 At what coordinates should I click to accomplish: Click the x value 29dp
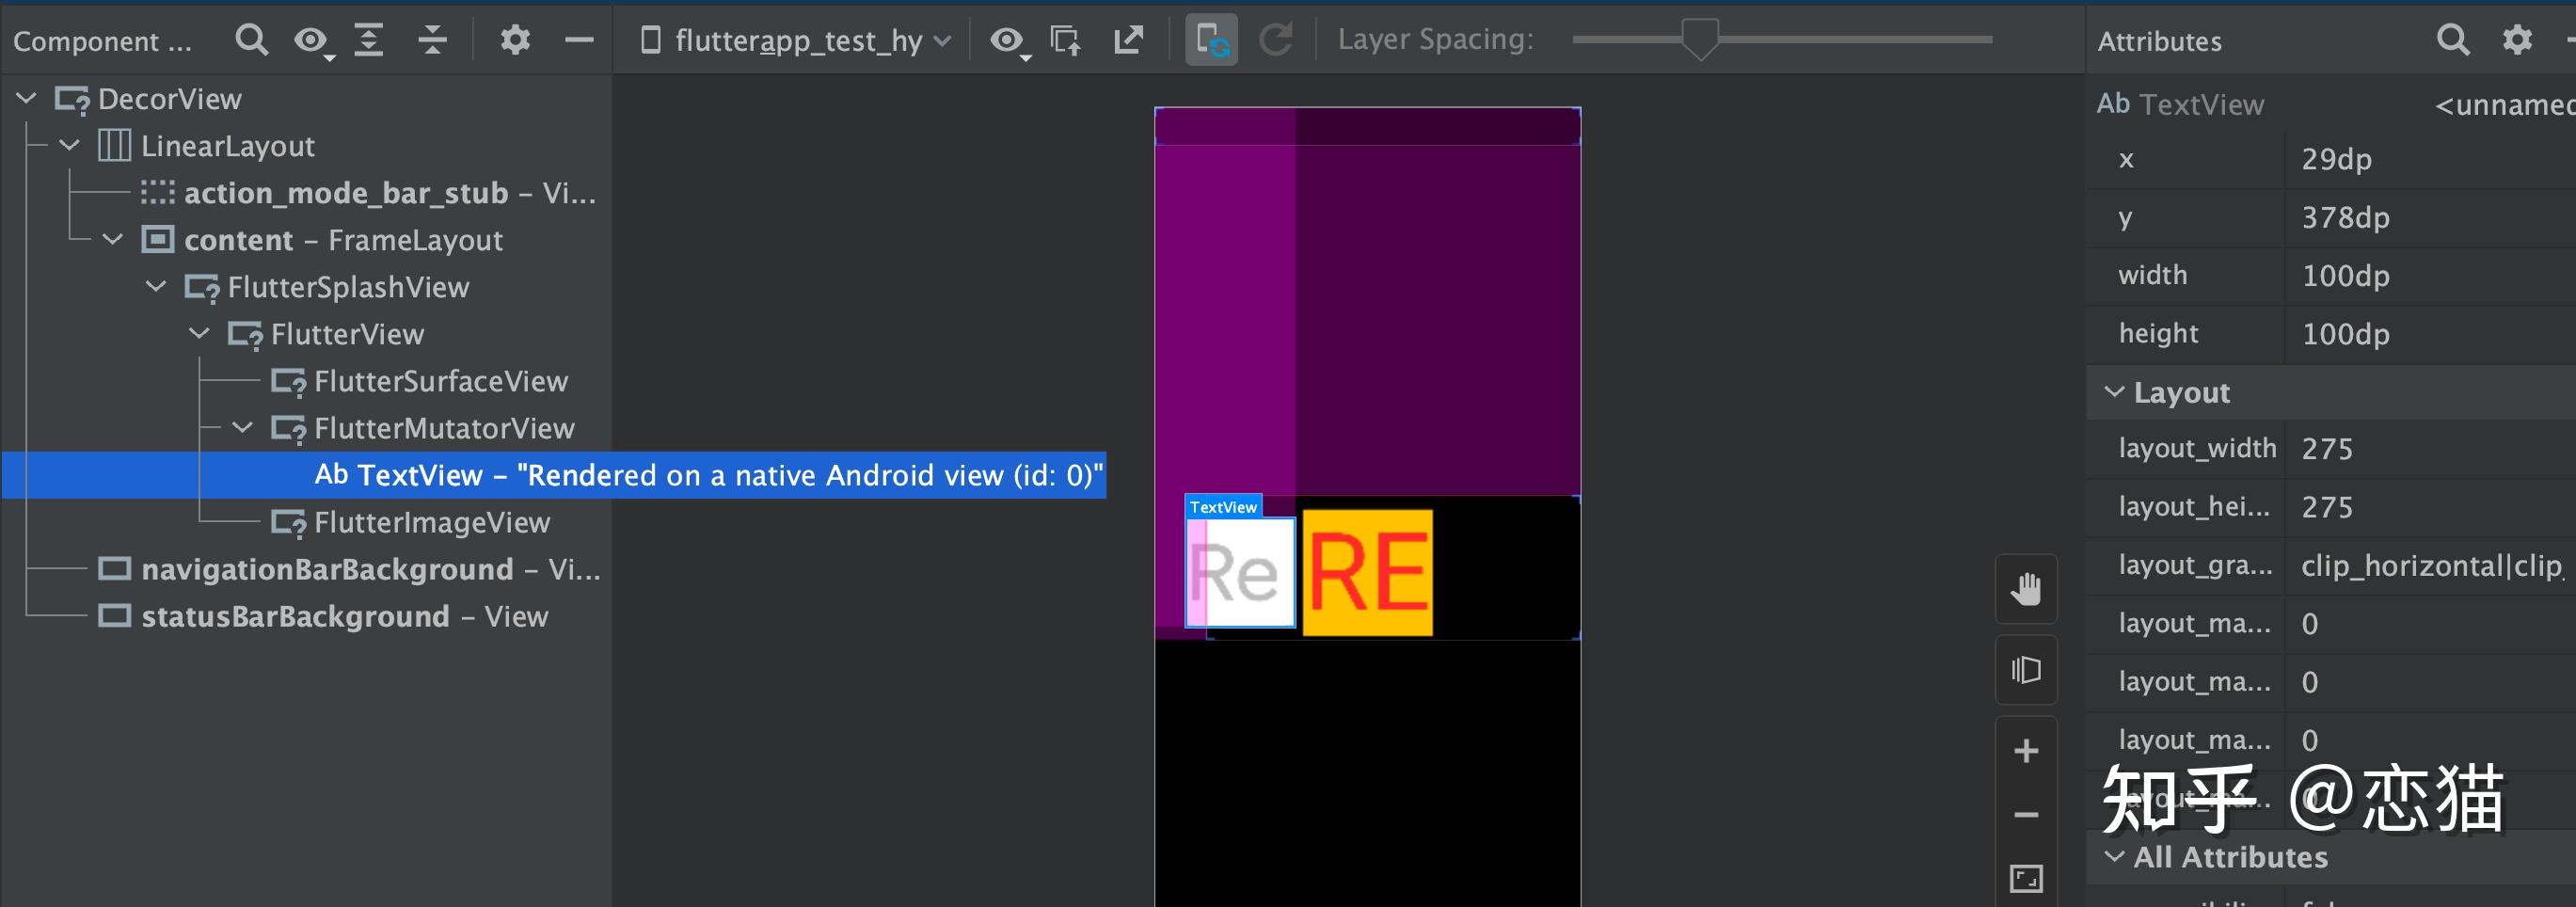tap(2336, 159)
